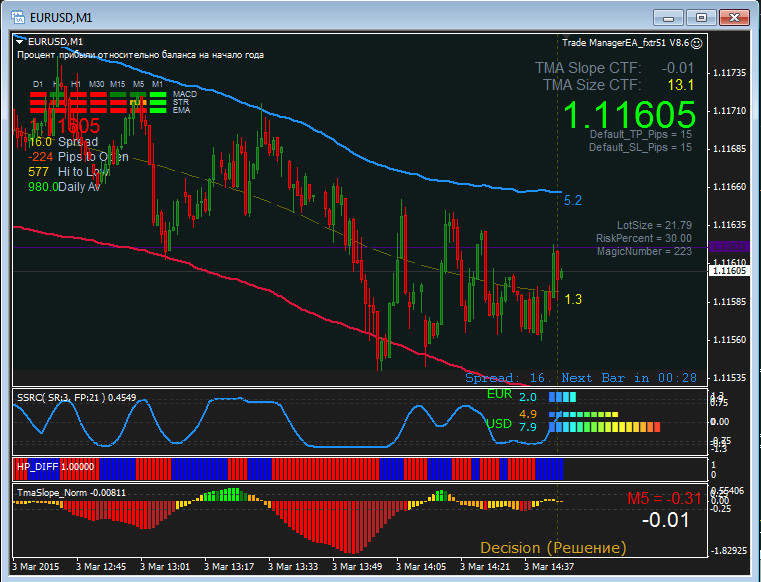Close the EURUSD,M1 chart window
Viewport: 761px width, 582px height.
[x=734, y=18]
